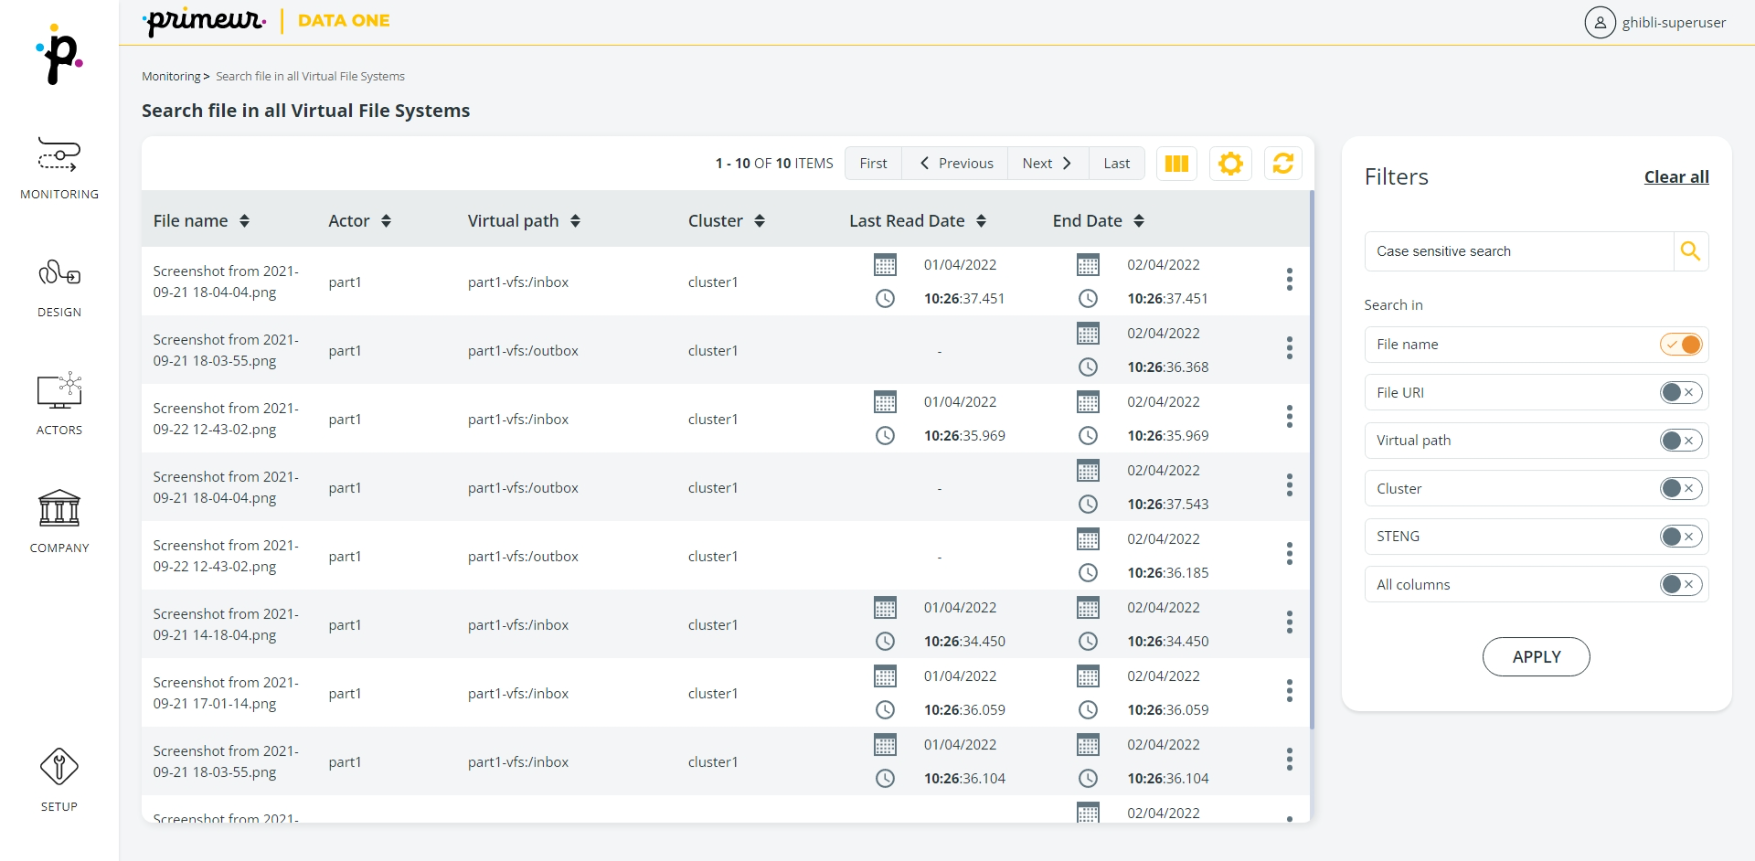Open the Setup section in sidebar
1755x861 pixels.
pos(59,780)
